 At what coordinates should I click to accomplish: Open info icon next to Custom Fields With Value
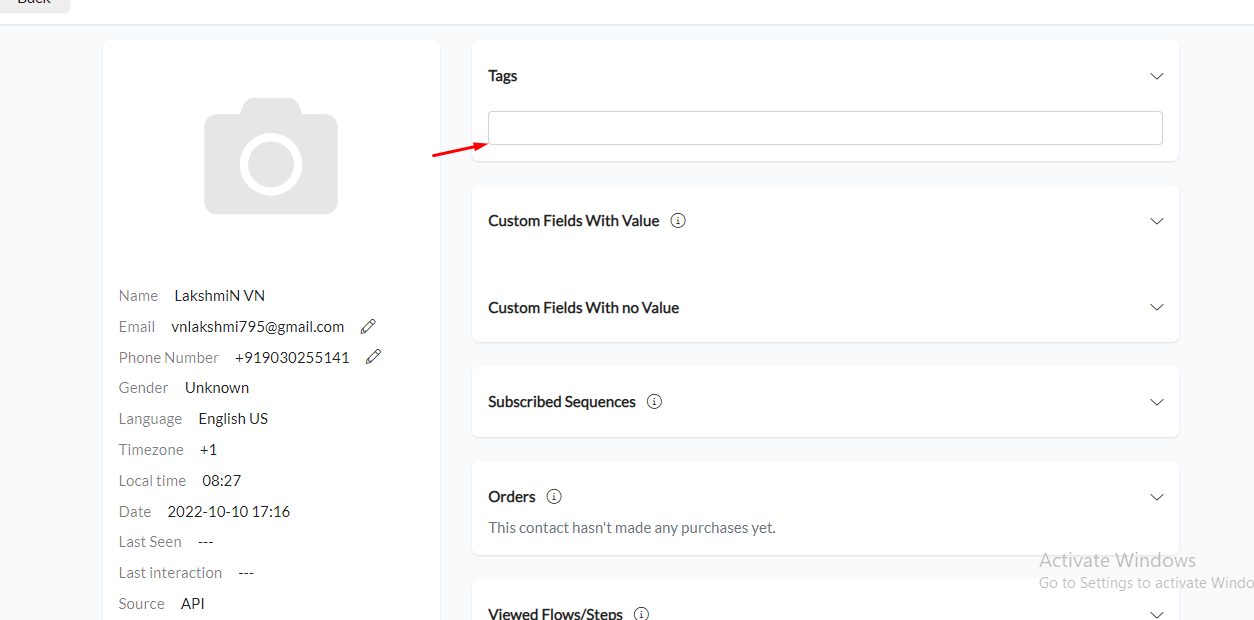click(678, 220)
